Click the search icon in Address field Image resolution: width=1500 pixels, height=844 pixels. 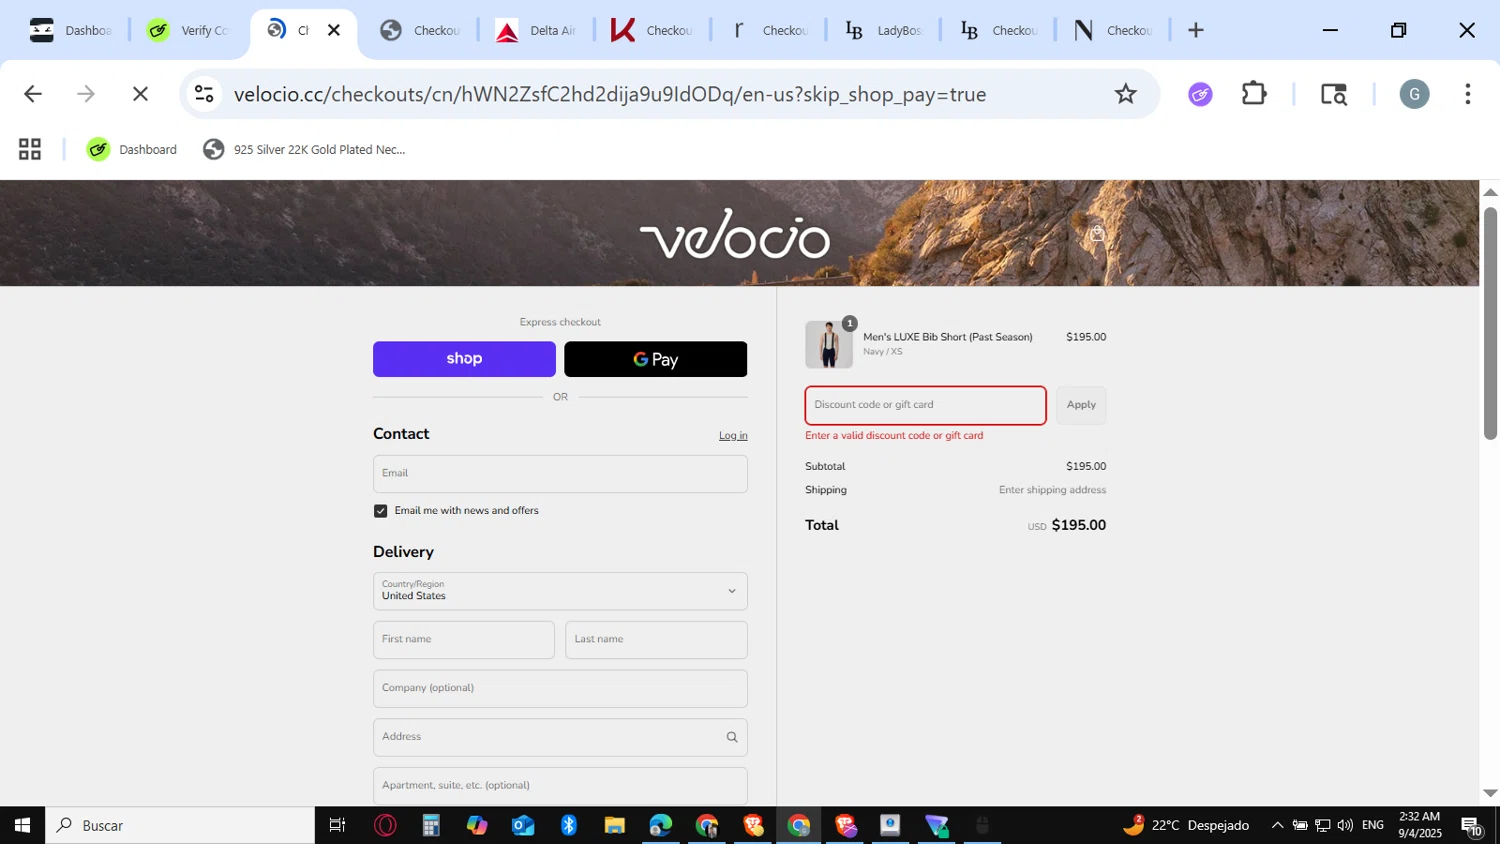732,737
